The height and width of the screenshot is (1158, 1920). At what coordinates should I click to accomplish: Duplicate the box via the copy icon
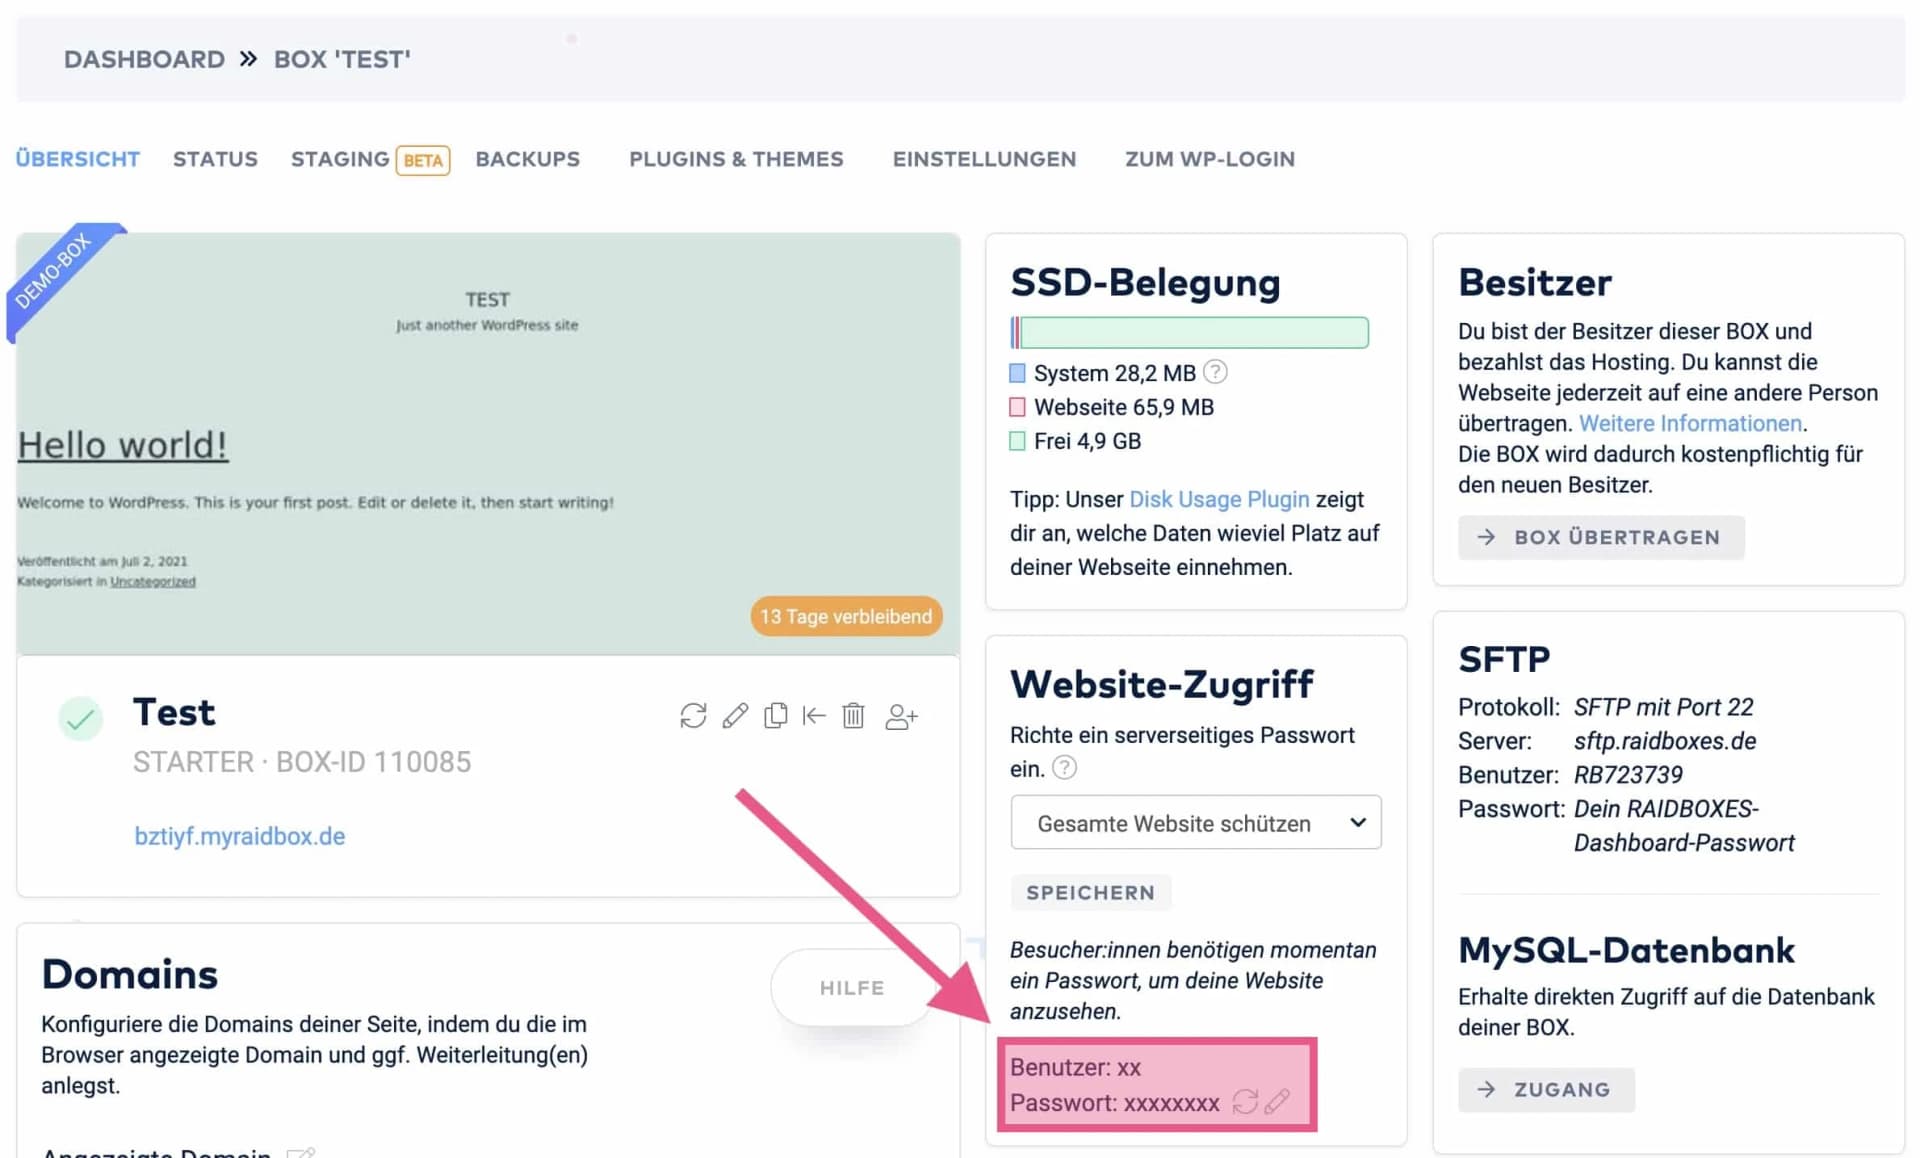click(775, 715)
